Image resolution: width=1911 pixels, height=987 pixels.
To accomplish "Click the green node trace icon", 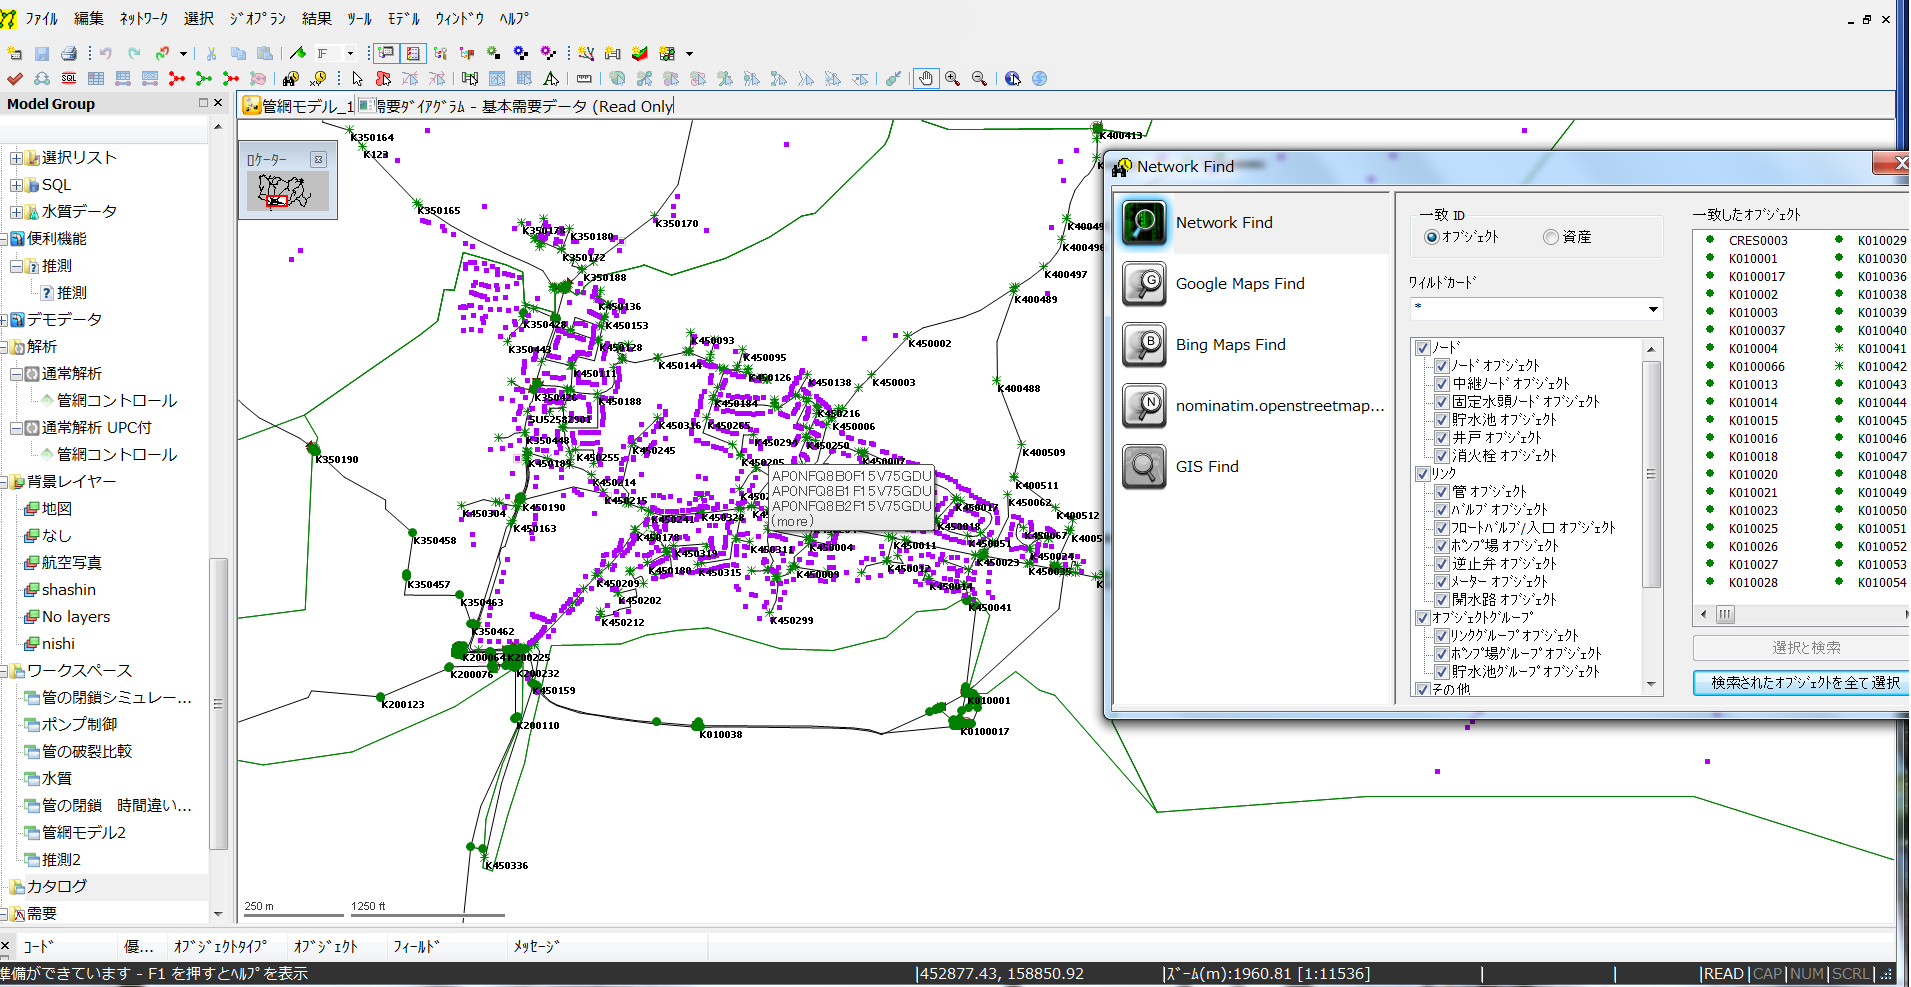I will point(204,78).
